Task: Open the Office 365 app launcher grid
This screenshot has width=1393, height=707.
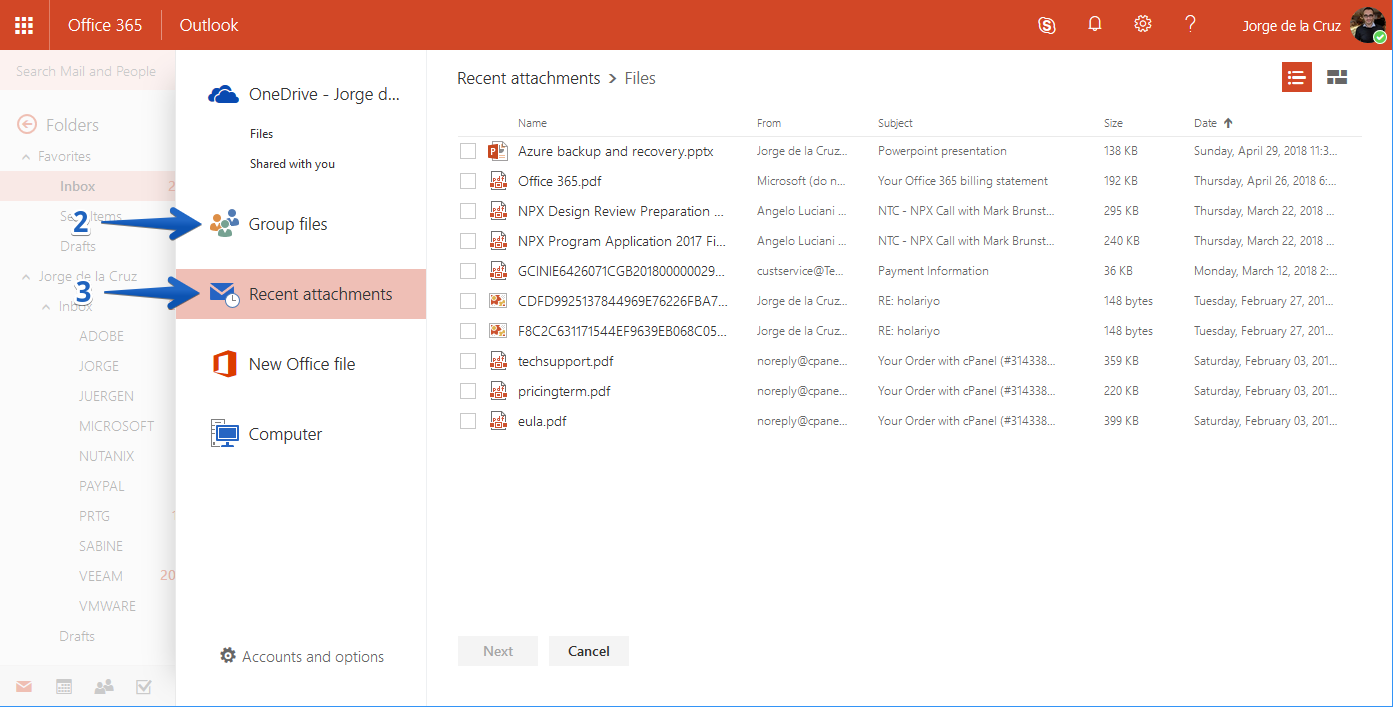Action: (24, 25)
